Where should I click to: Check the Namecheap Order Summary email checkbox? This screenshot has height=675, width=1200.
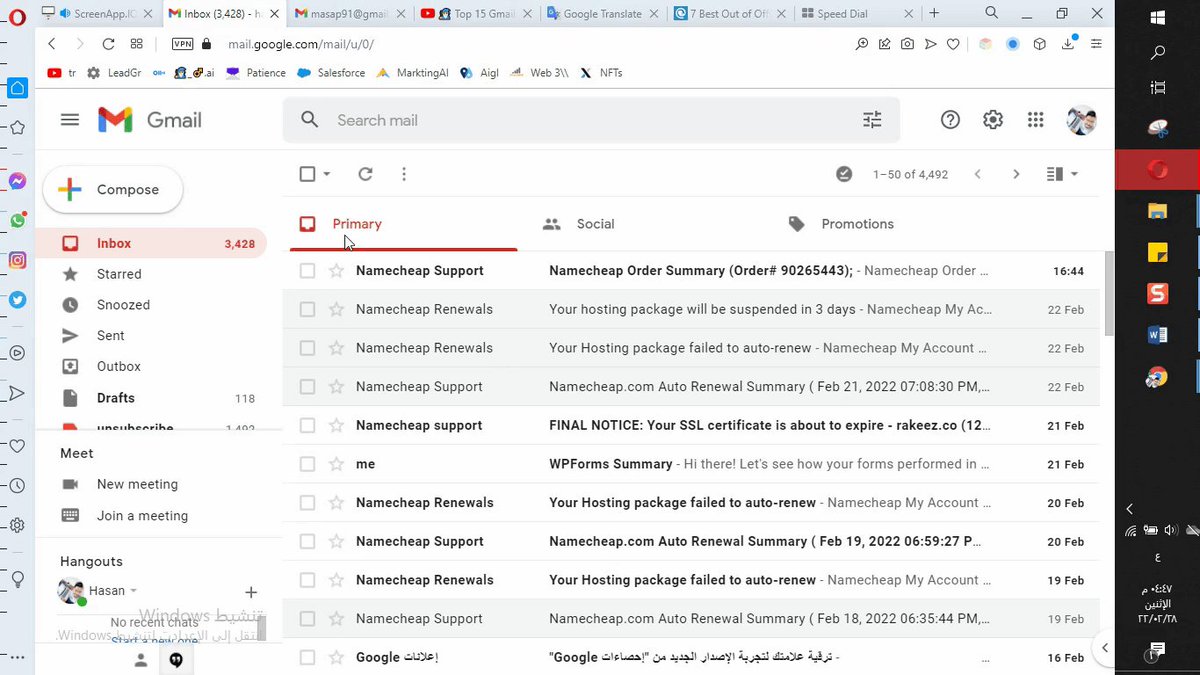(x=307, y=271)
